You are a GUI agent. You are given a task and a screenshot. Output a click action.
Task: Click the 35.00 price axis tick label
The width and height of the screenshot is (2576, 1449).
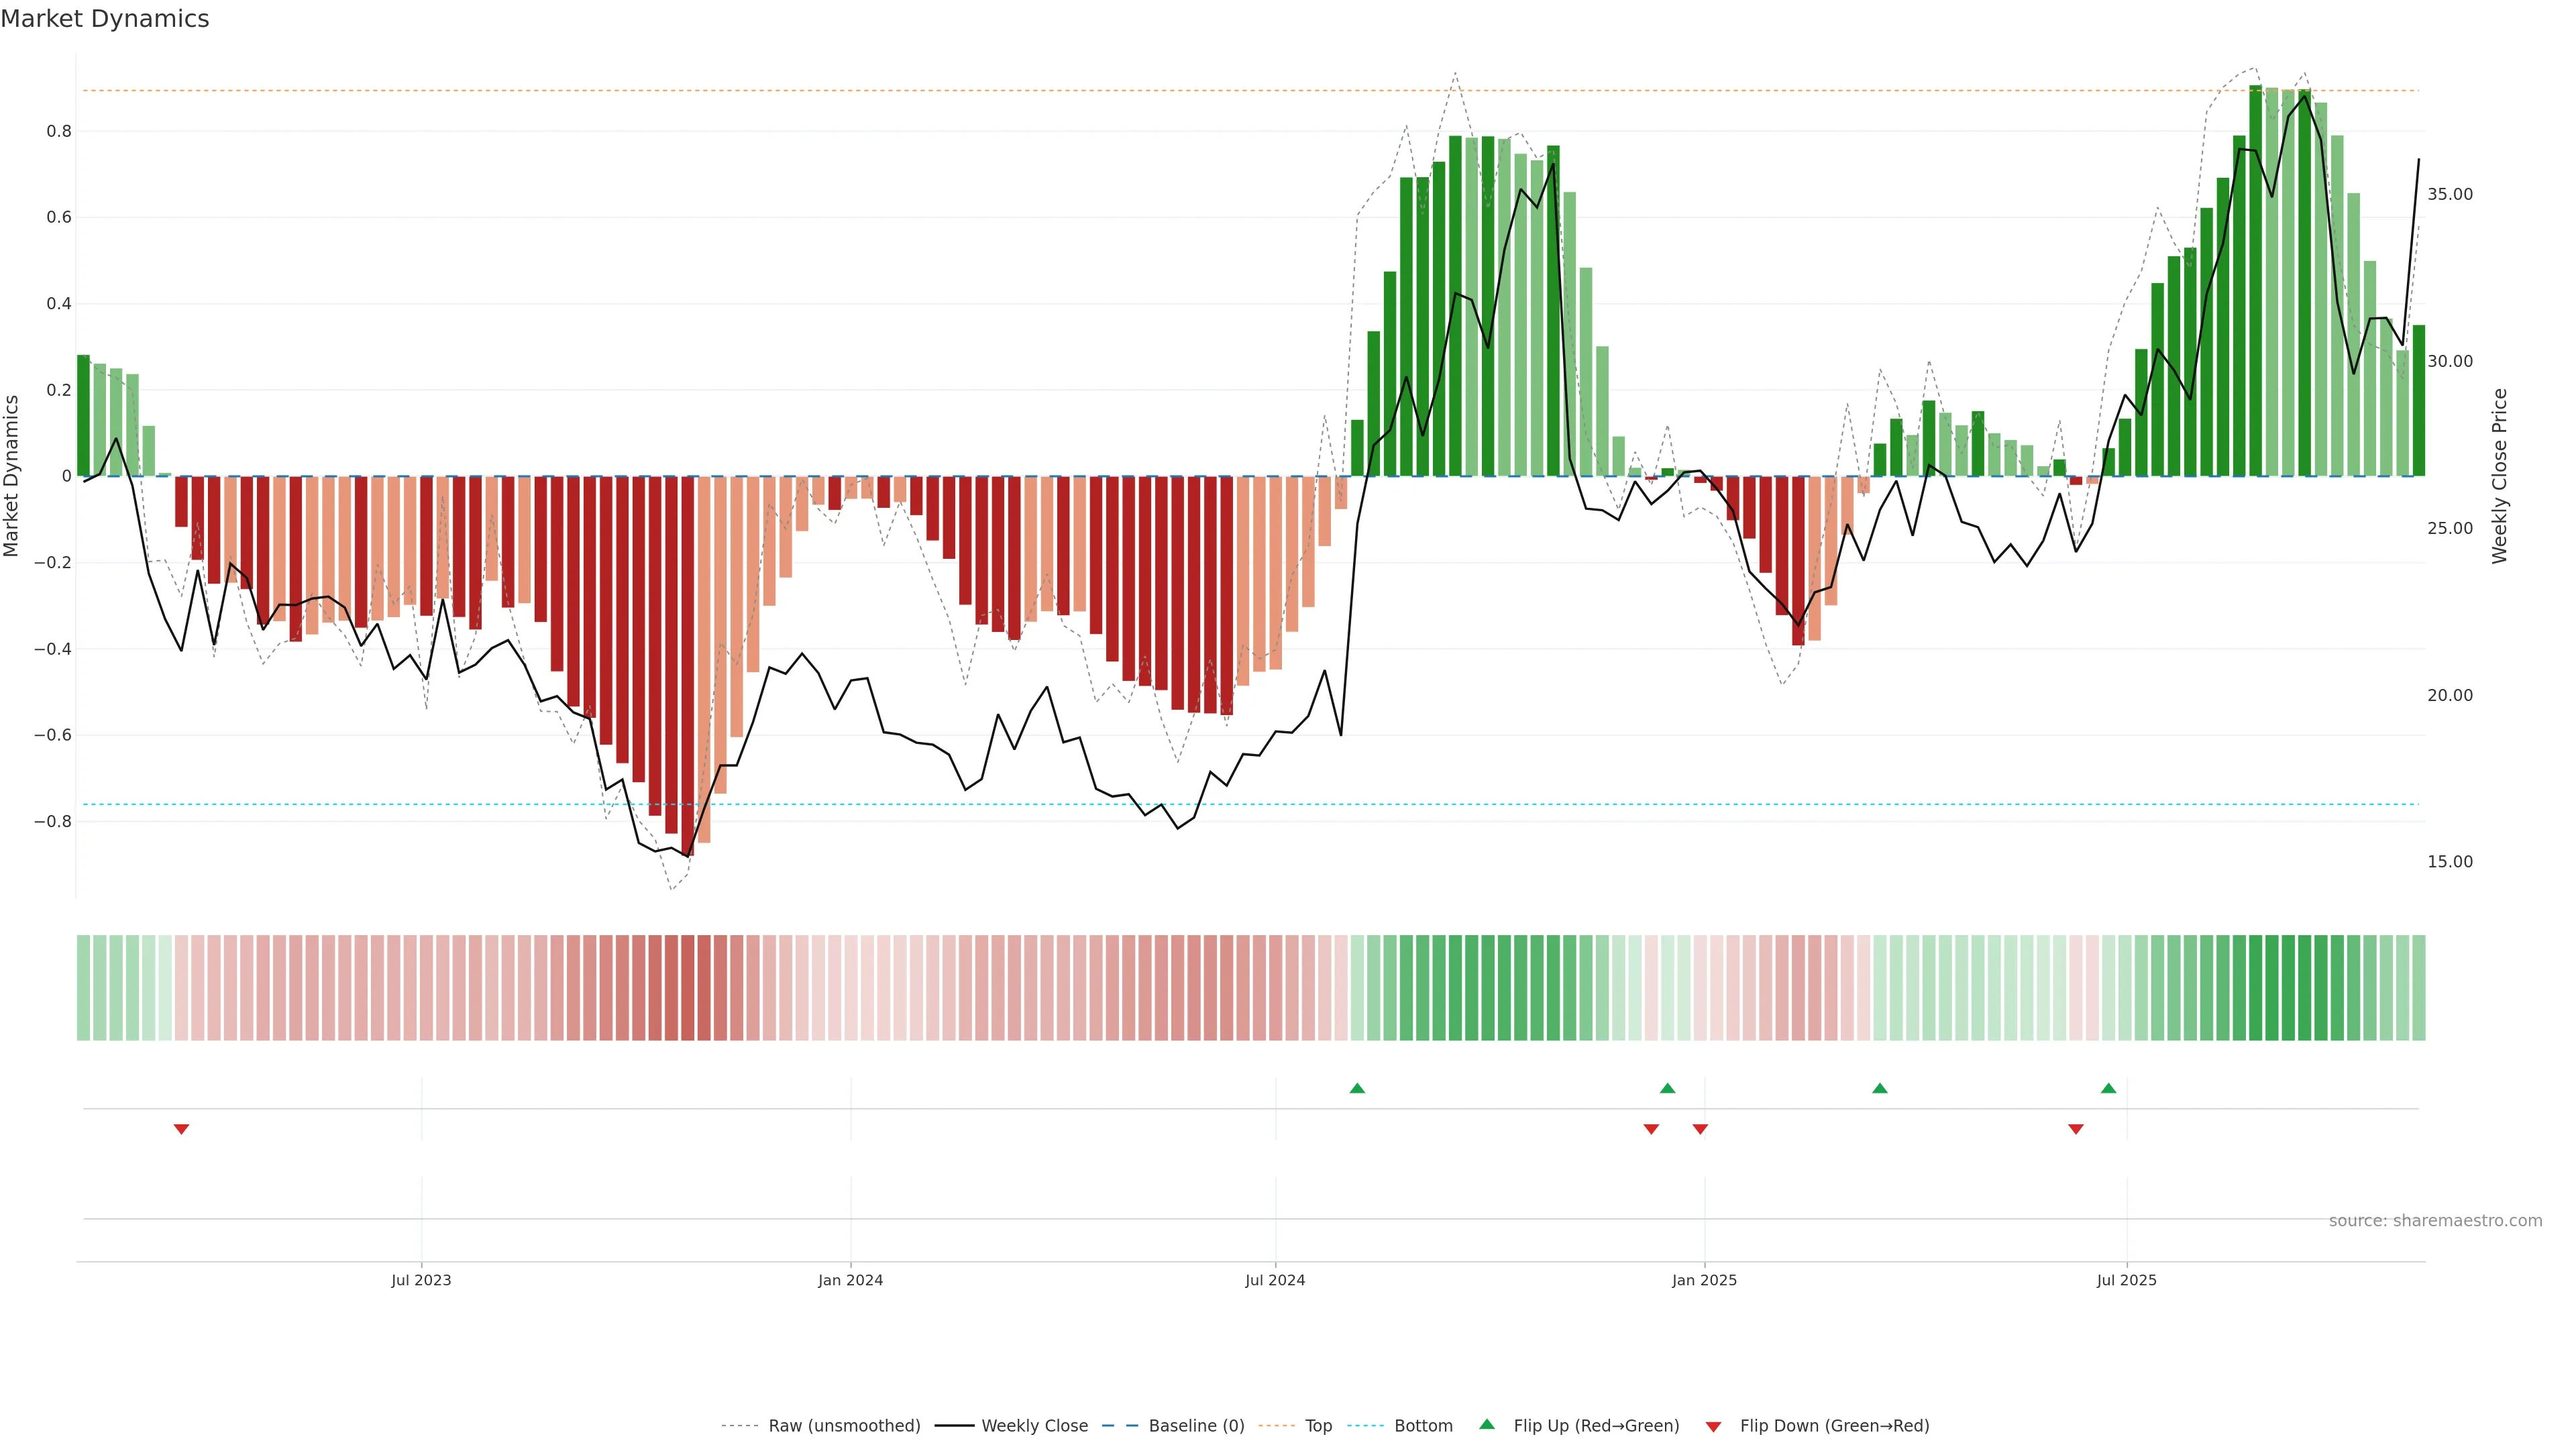point(2450,194)
